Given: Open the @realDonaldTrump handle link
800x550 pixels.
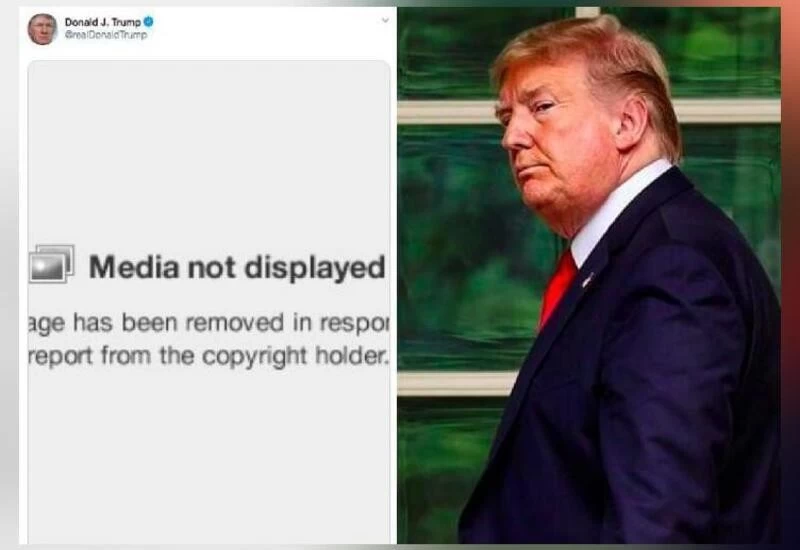Looking at the screenshot, I should 106,35.
